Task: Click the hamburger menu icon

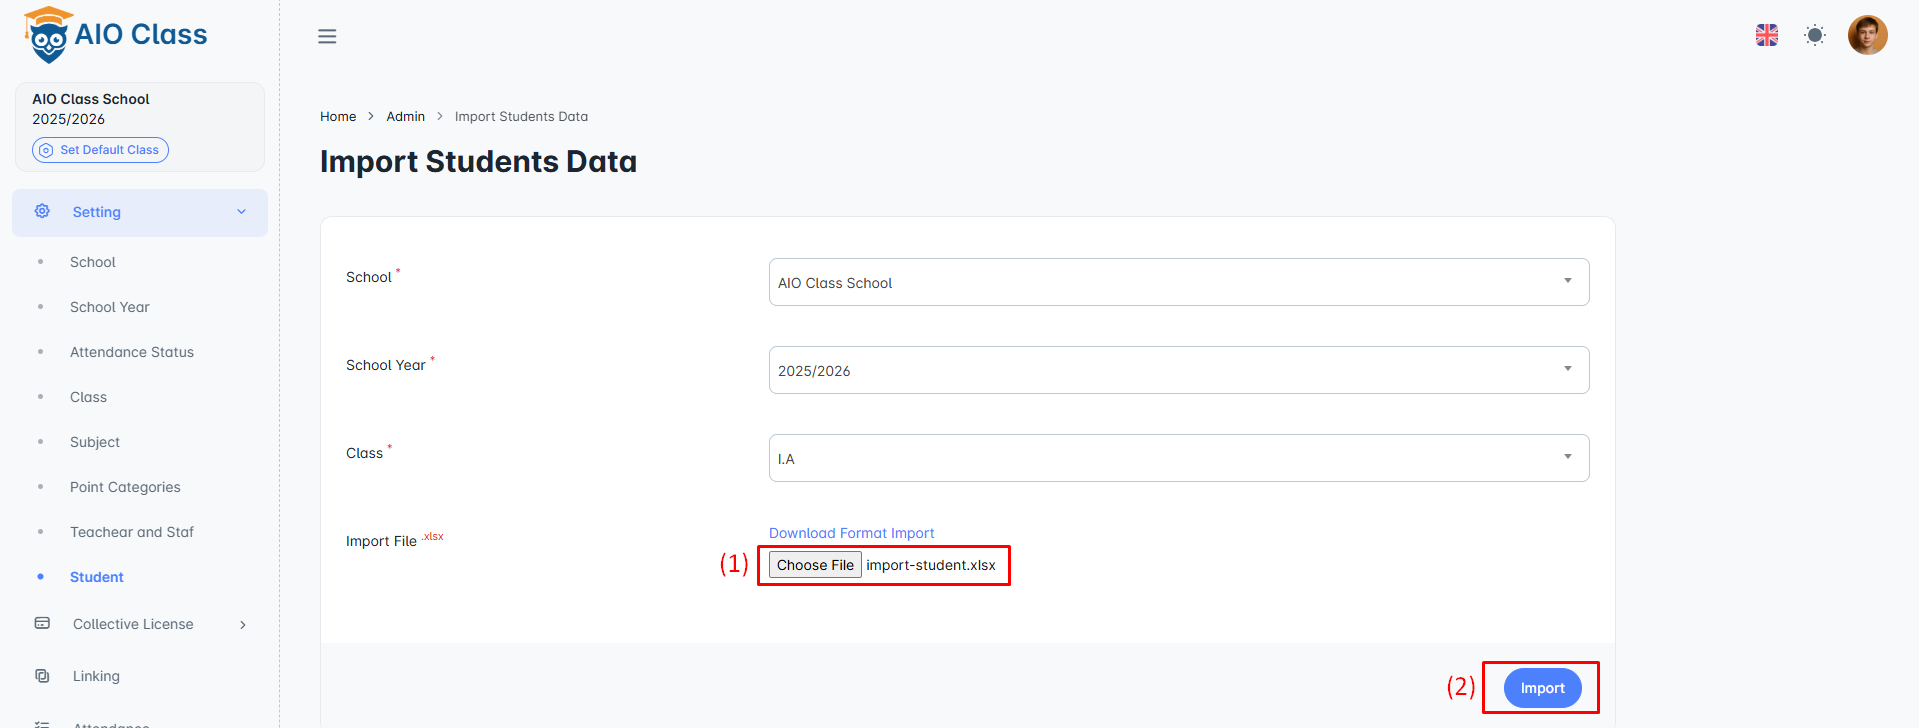Action: click(327, 37)
